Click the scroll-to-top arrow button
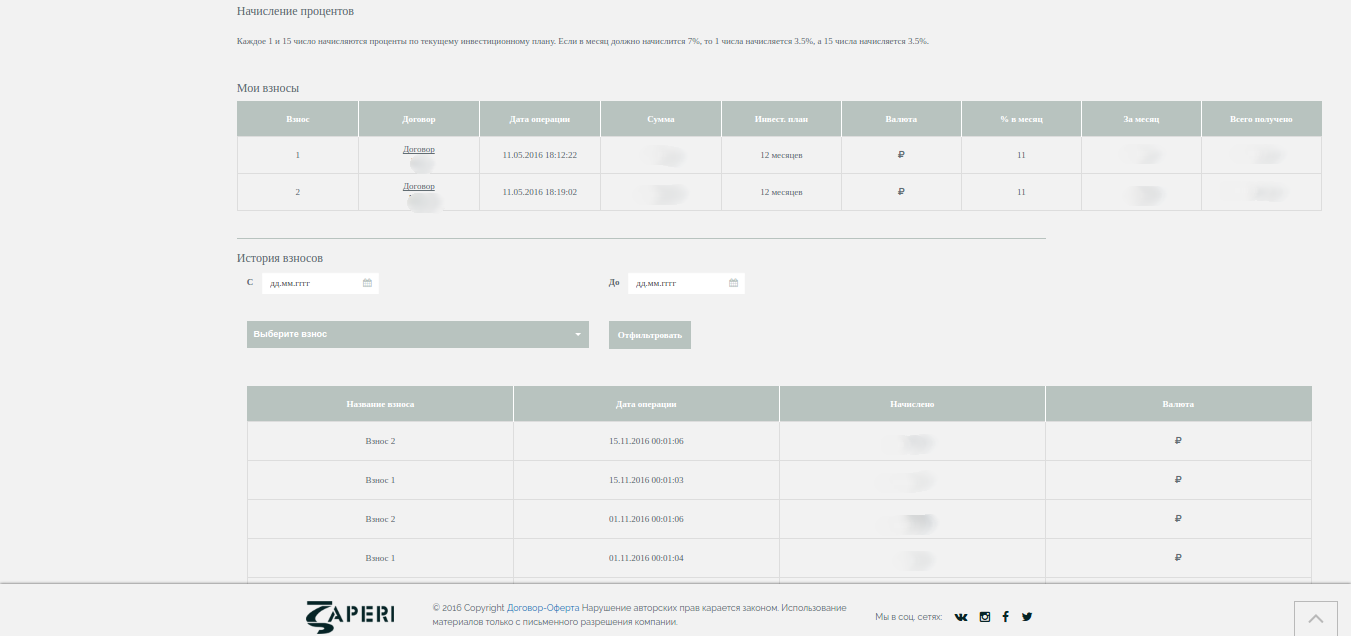Viewport: 1351px width, 636px height. click(x=1316, y=618)
